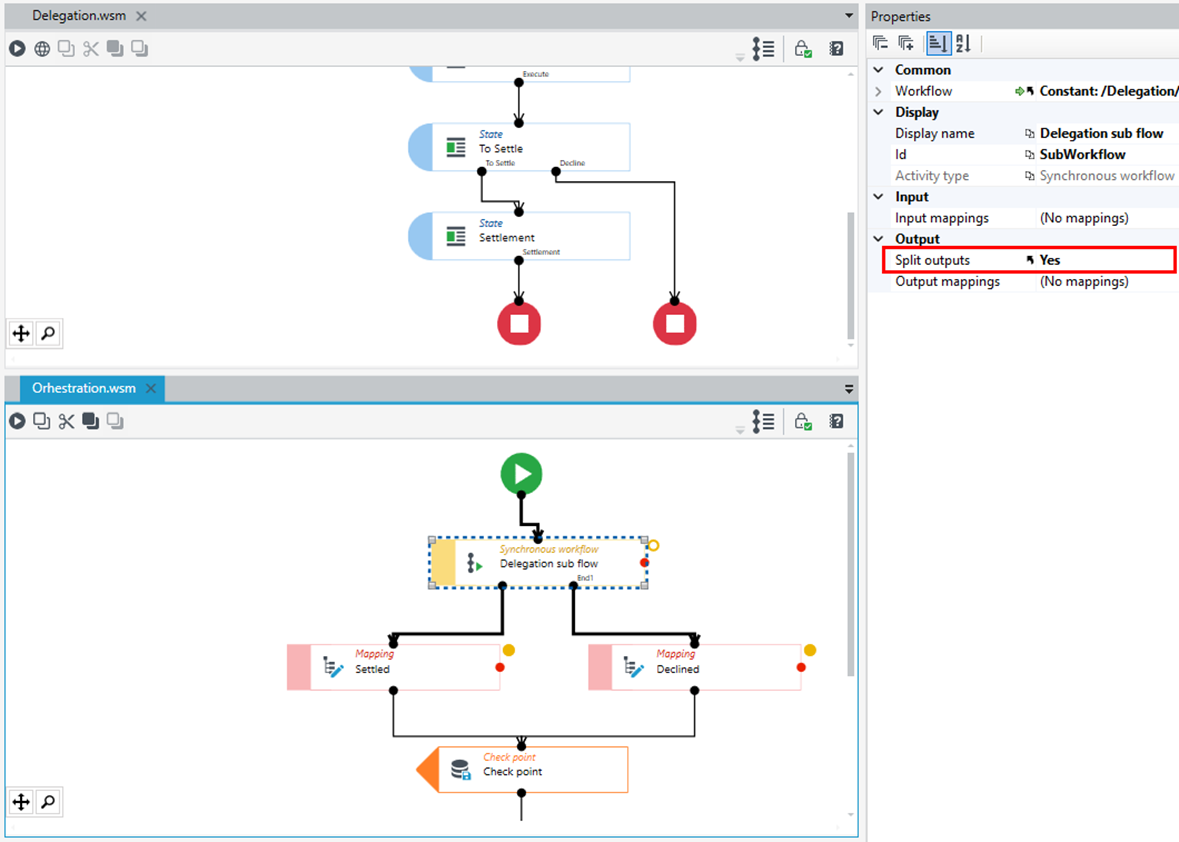
Task: Collapse the Common properties section
Action: 878,70
